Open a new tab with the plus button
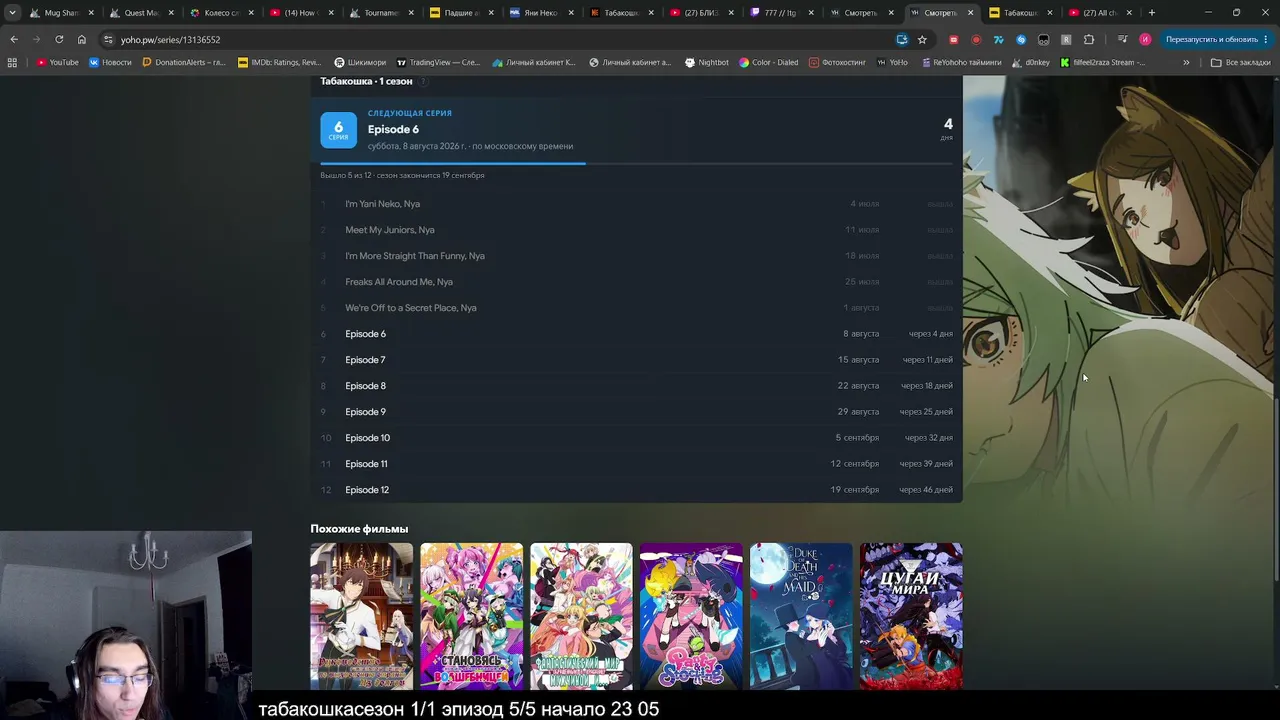 (x=1152, y=13)
